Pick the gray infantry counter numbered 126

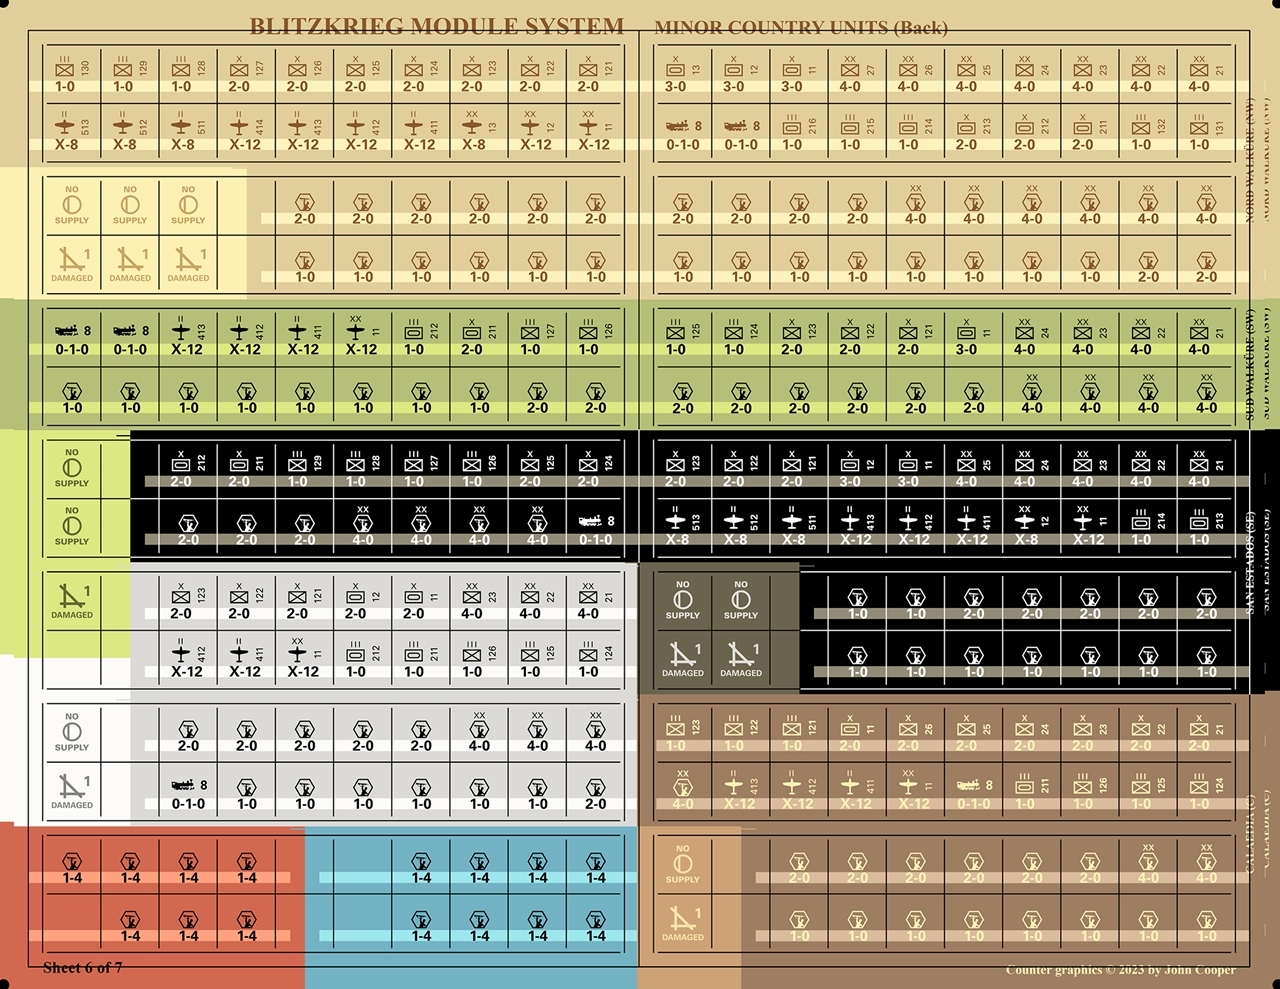pos(479,661)
